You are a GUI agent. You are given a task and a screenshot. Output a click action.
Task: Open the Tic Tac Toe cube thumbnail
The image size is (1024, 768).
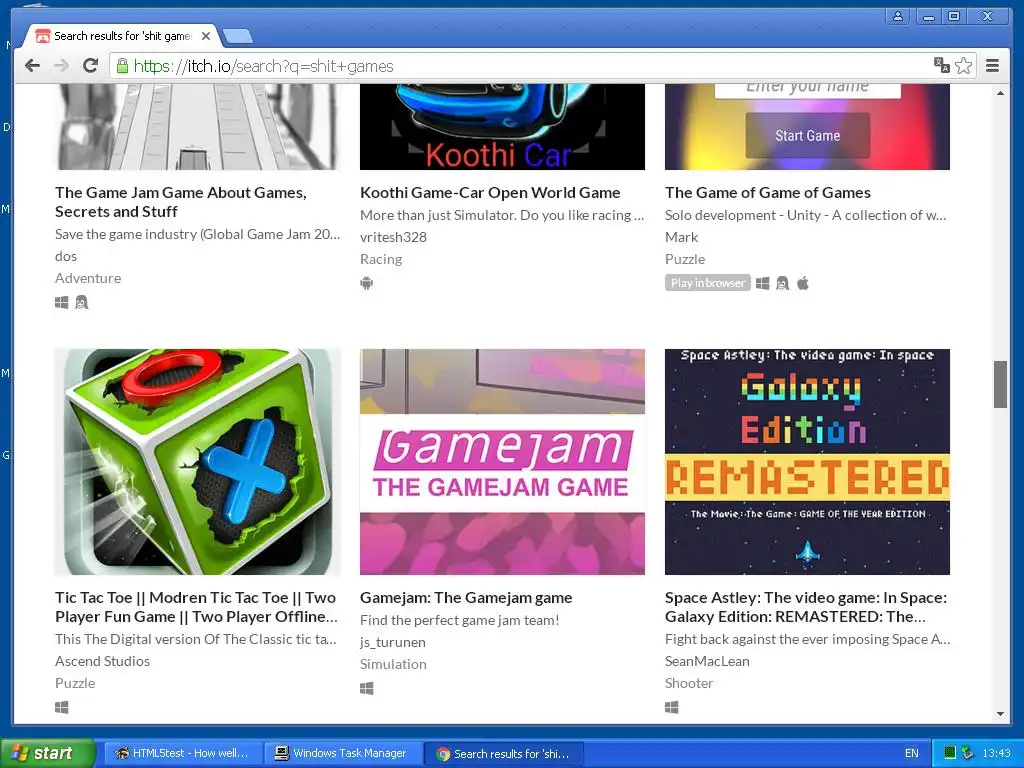198,462
